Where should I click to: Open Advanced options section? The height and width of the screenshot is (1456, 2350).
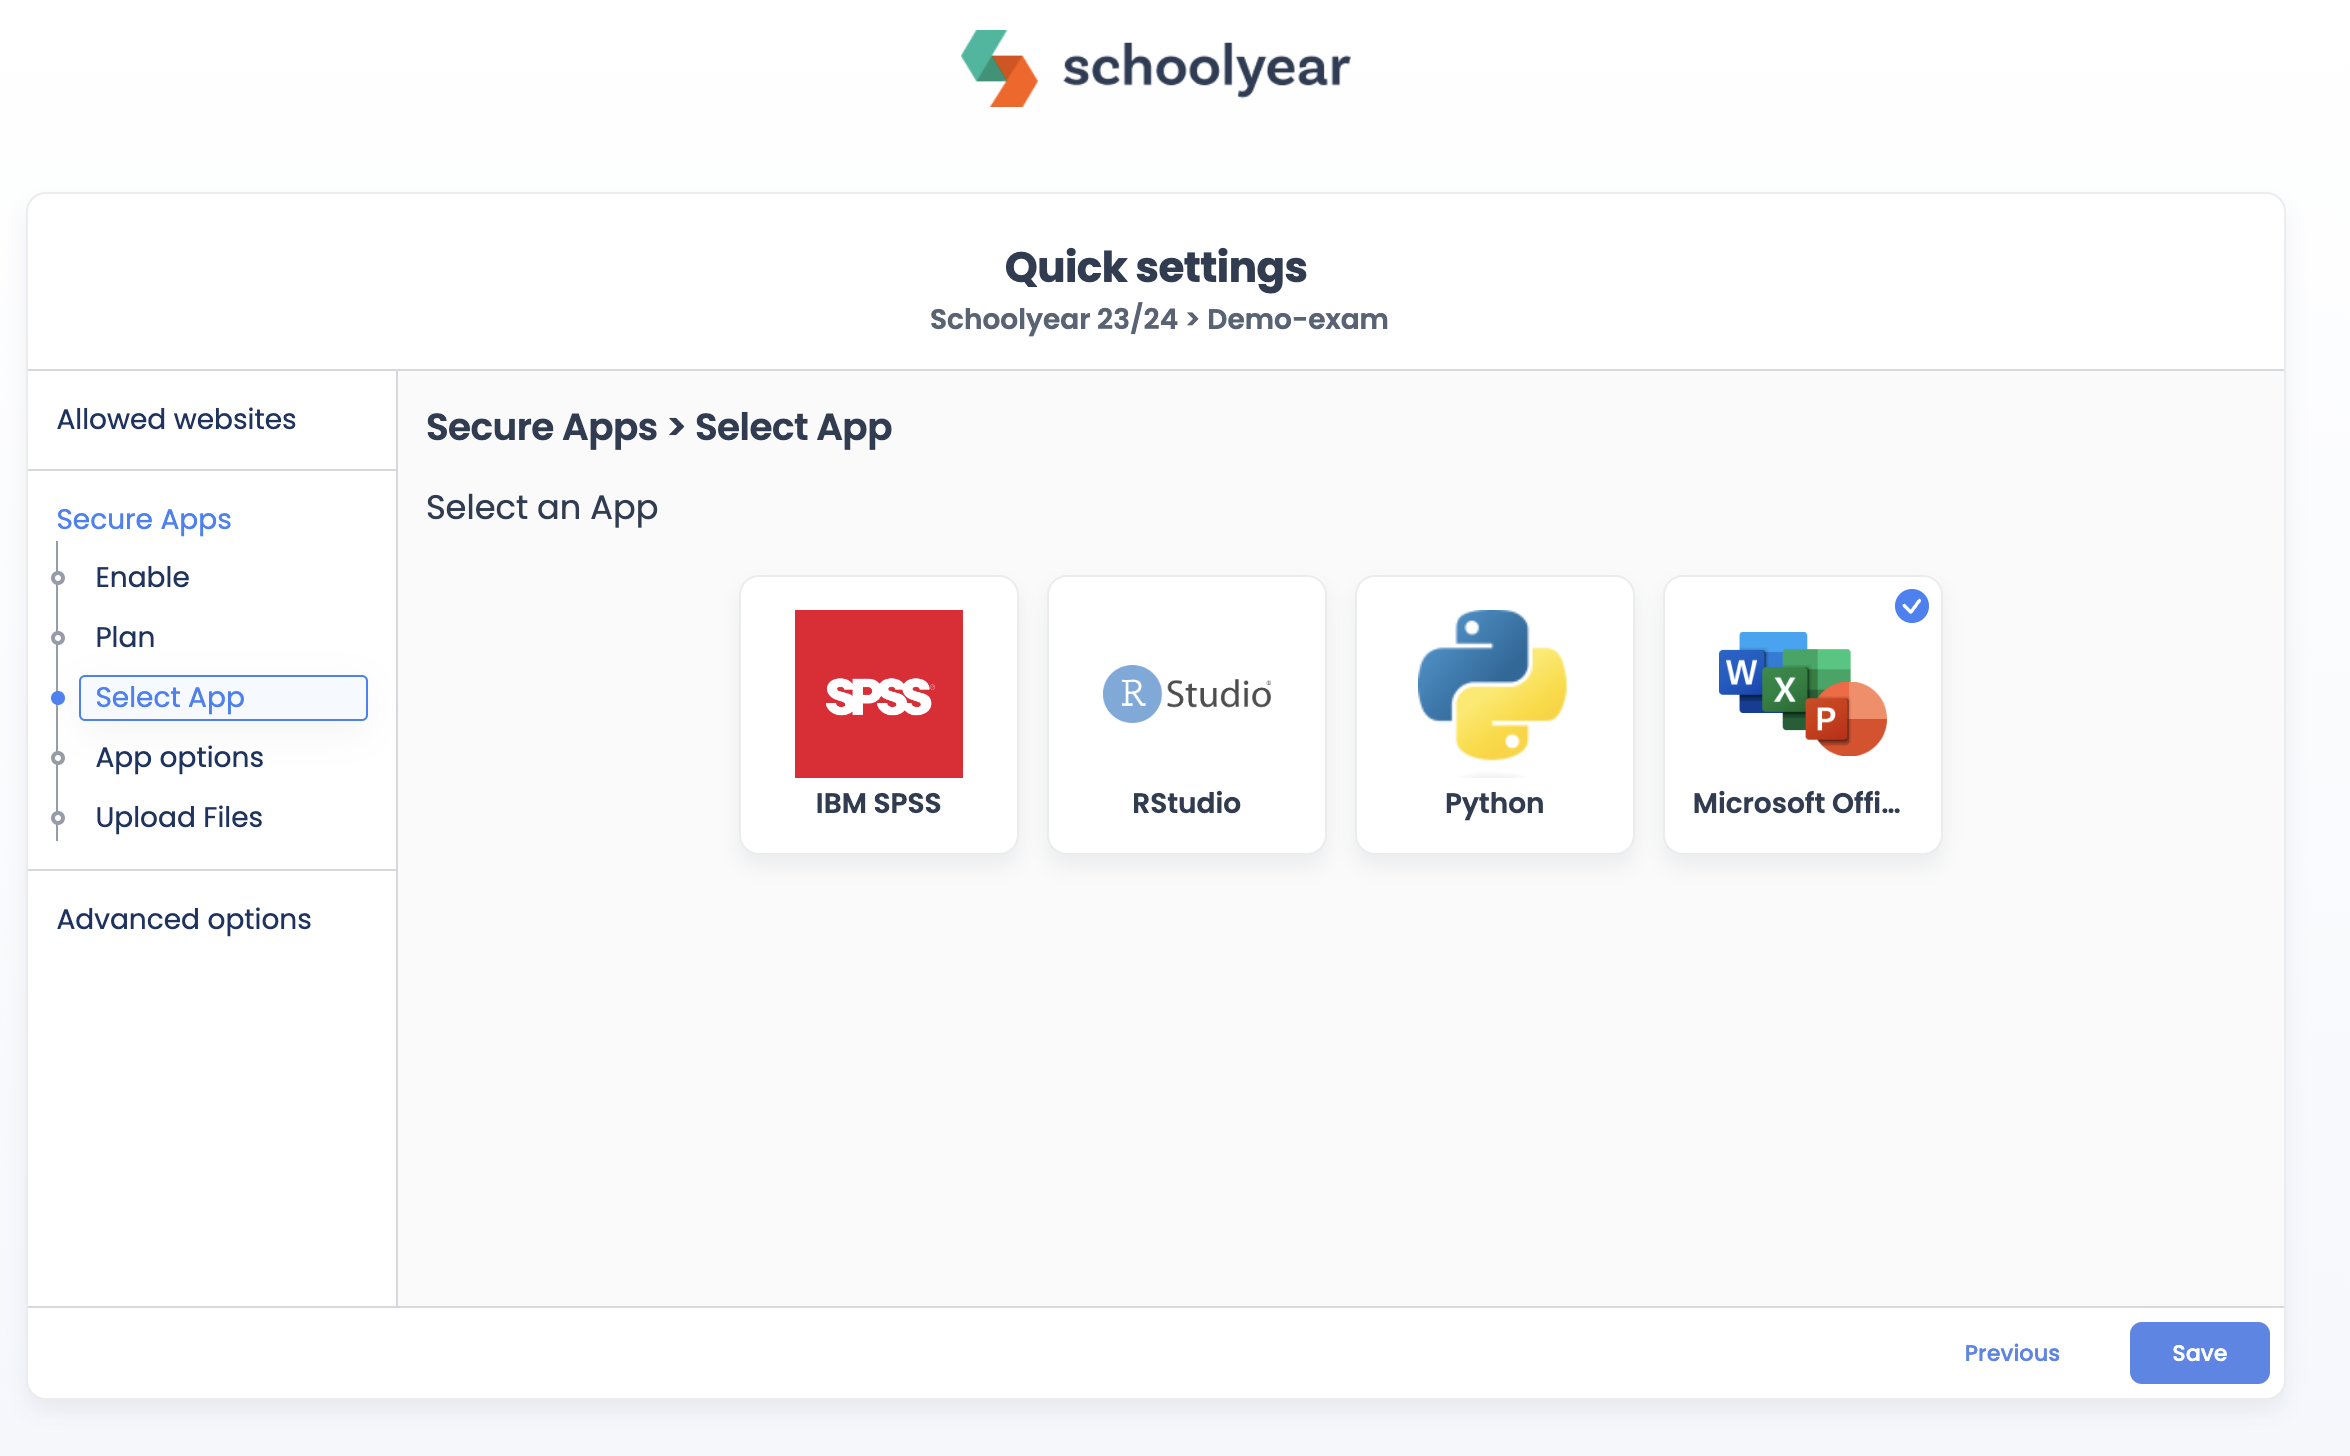tap(184, 919)
